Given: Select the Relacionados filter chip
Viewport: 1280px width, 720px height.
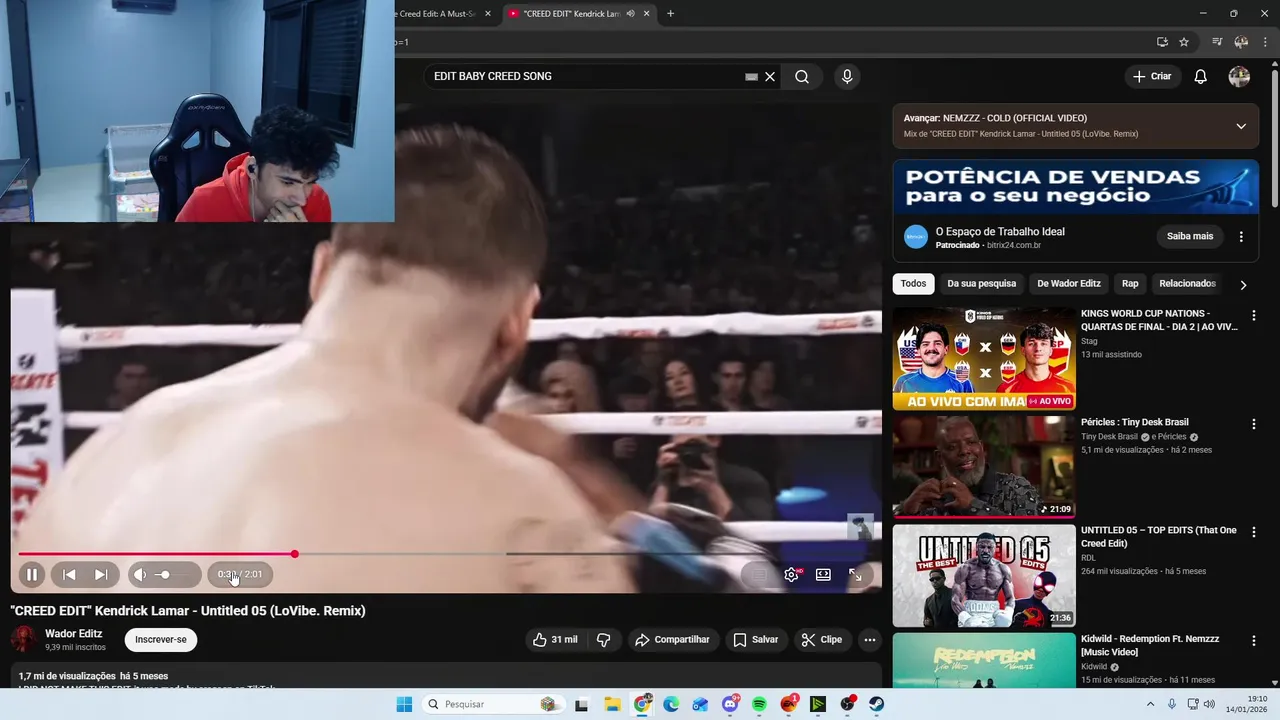Looking at the screenshot, I should (1187, 283).
